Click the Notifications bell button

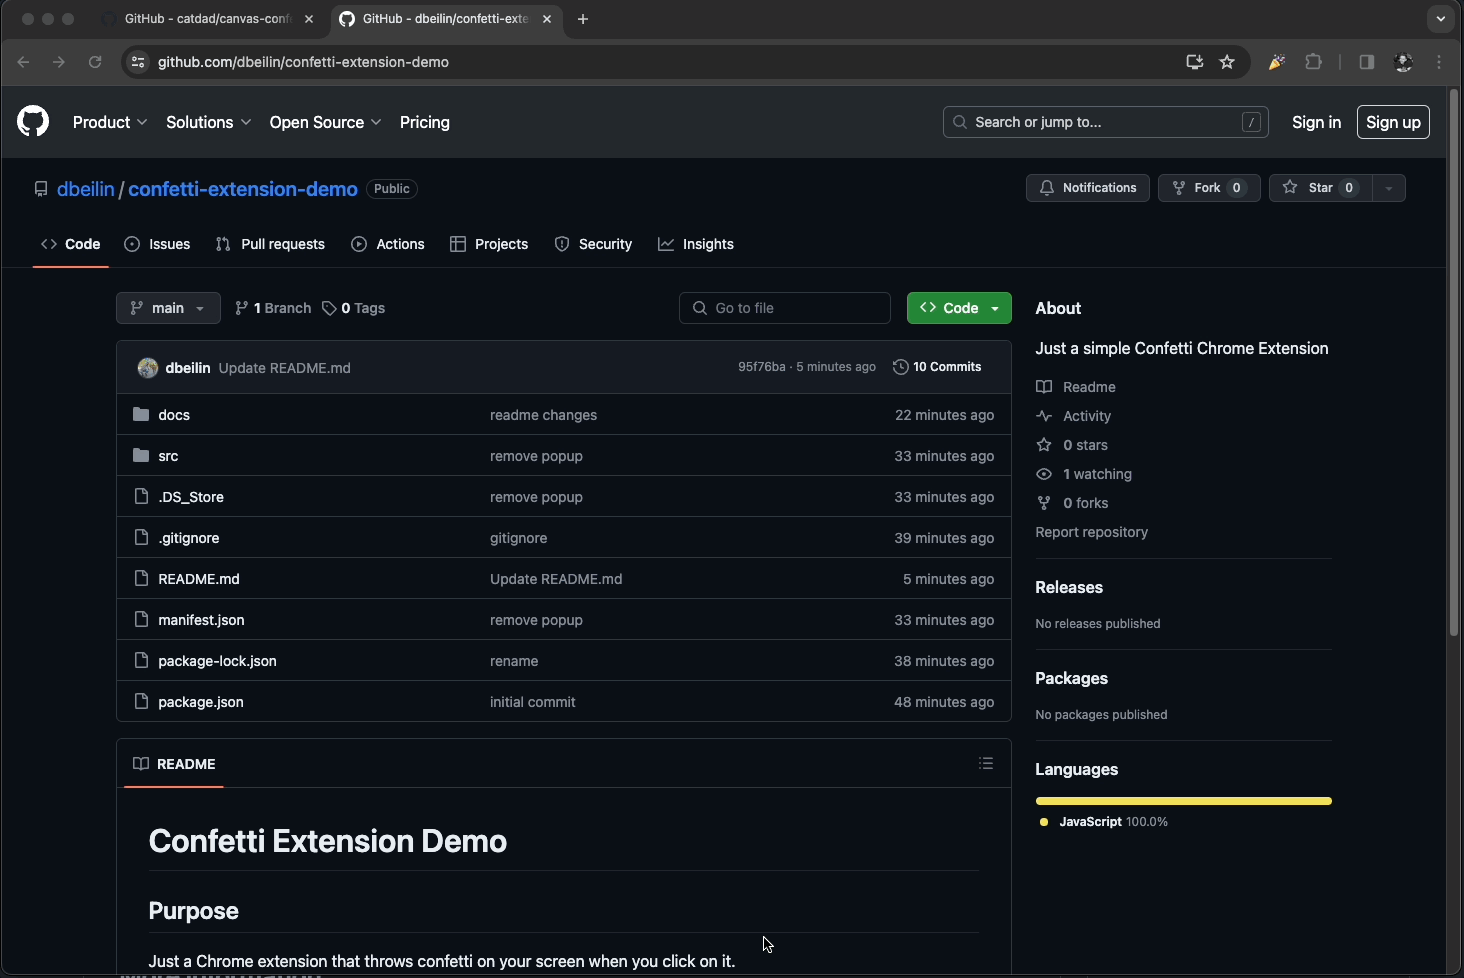click(1088, 188)
